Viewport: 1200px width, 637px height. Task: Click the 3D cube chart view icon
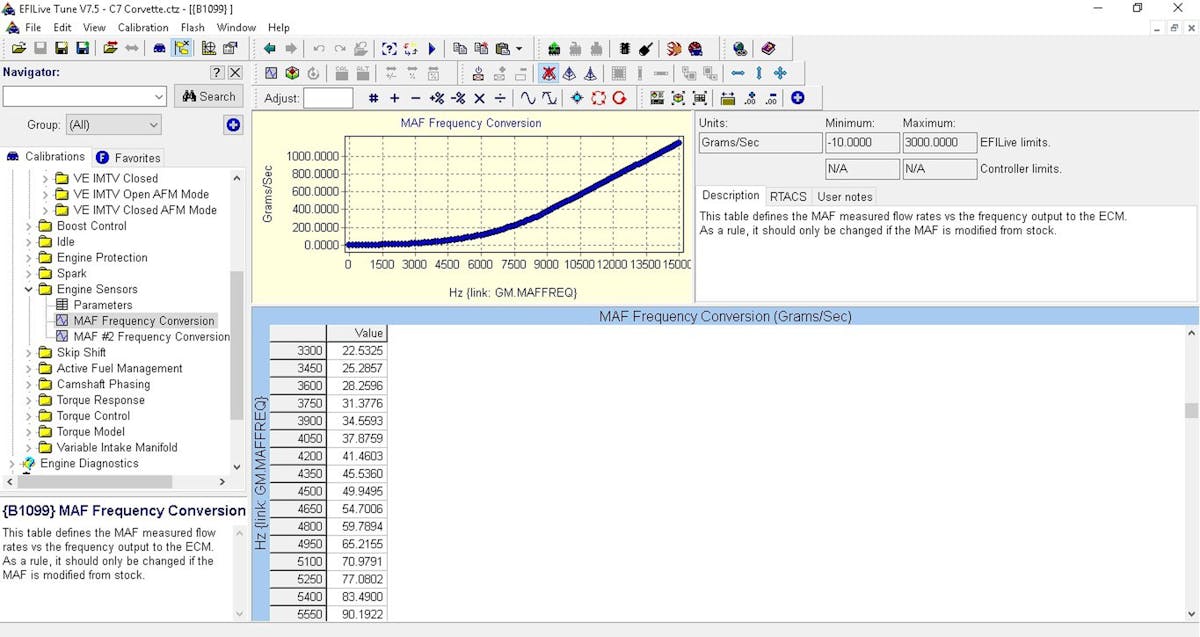(292, 73)
